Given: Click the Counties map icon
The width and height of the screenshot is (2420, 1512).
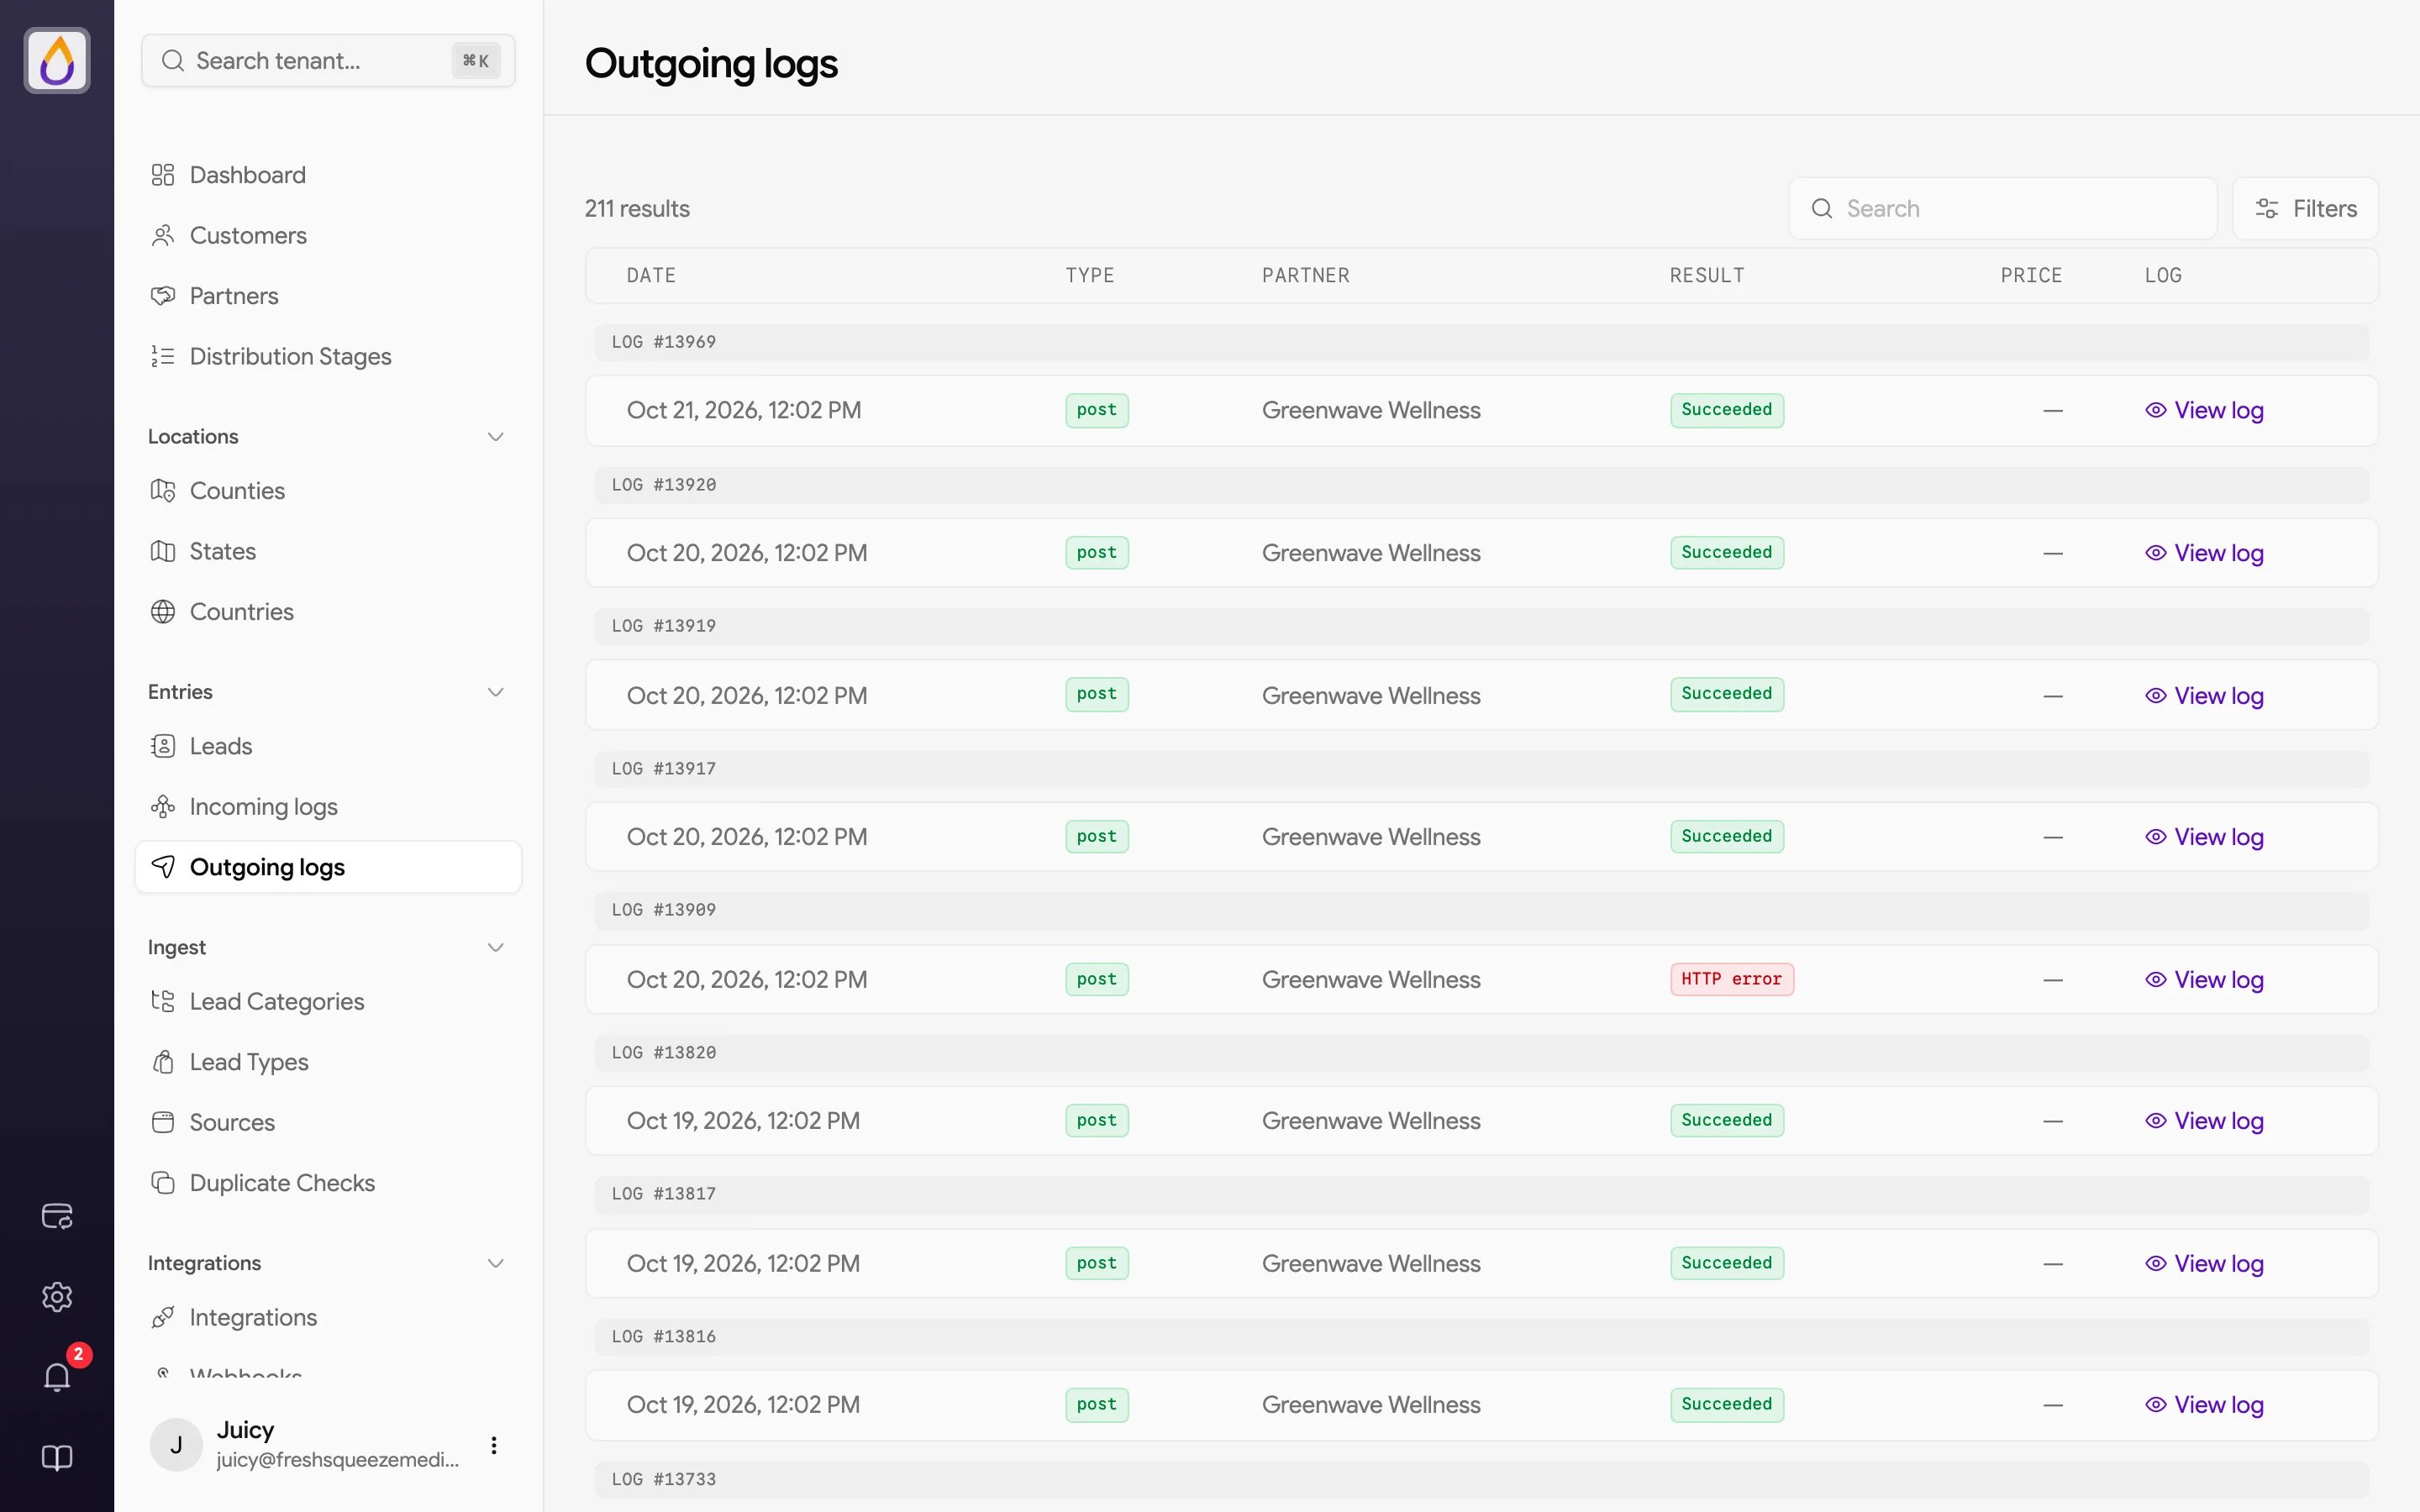Looking at the screenshot, I should pyautogui.click(x=163, y=491).
